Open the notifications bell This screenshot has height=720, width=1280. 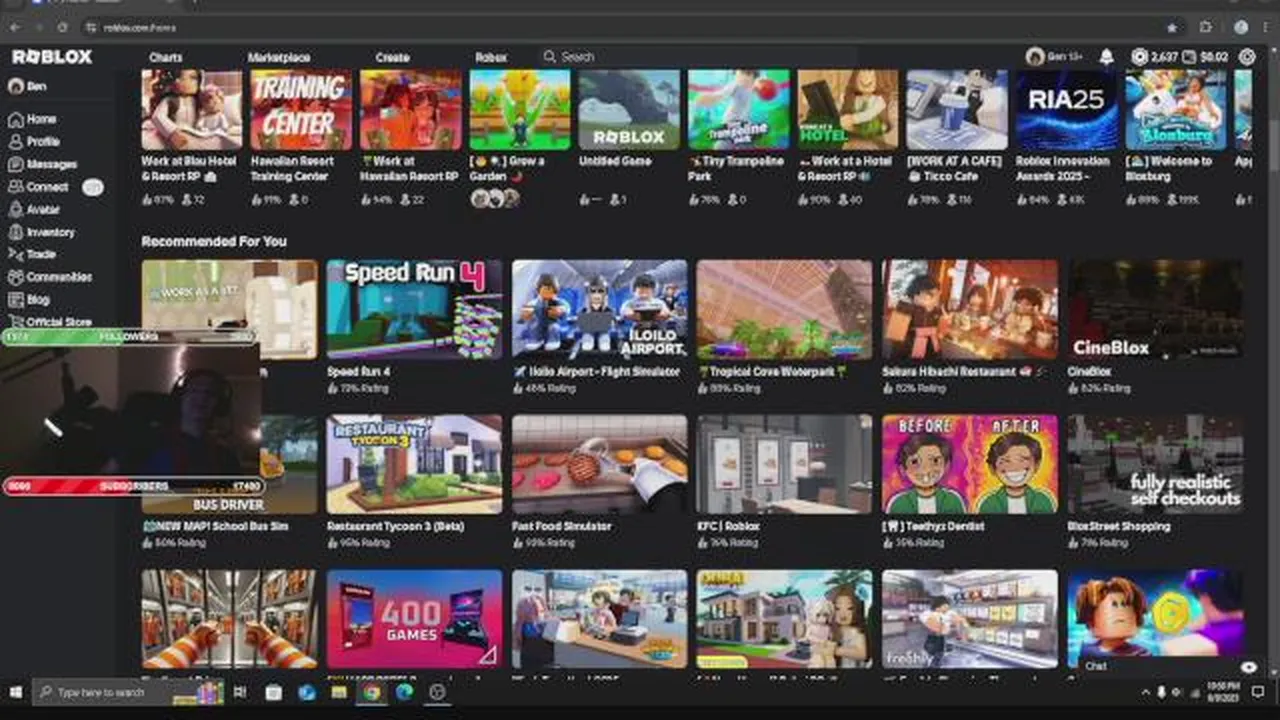tap(1106, 57)
